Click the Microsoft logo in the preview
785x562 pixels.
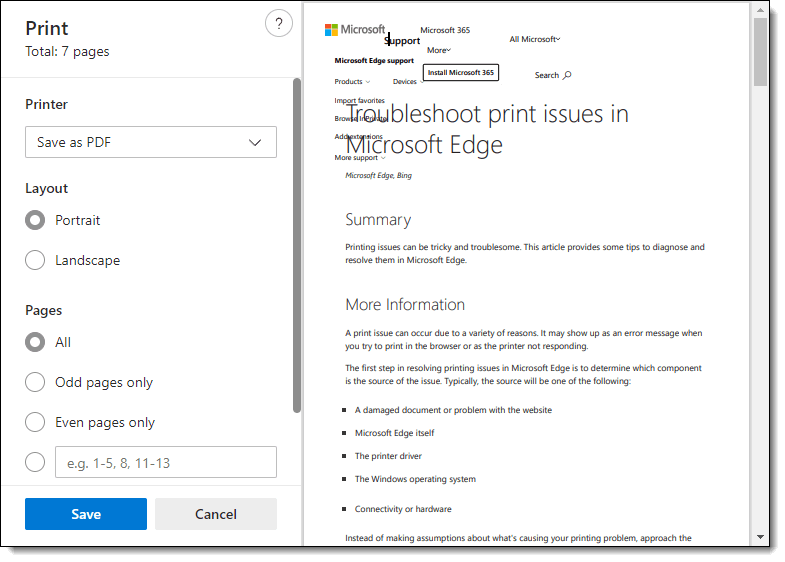[x=355, y=30]
